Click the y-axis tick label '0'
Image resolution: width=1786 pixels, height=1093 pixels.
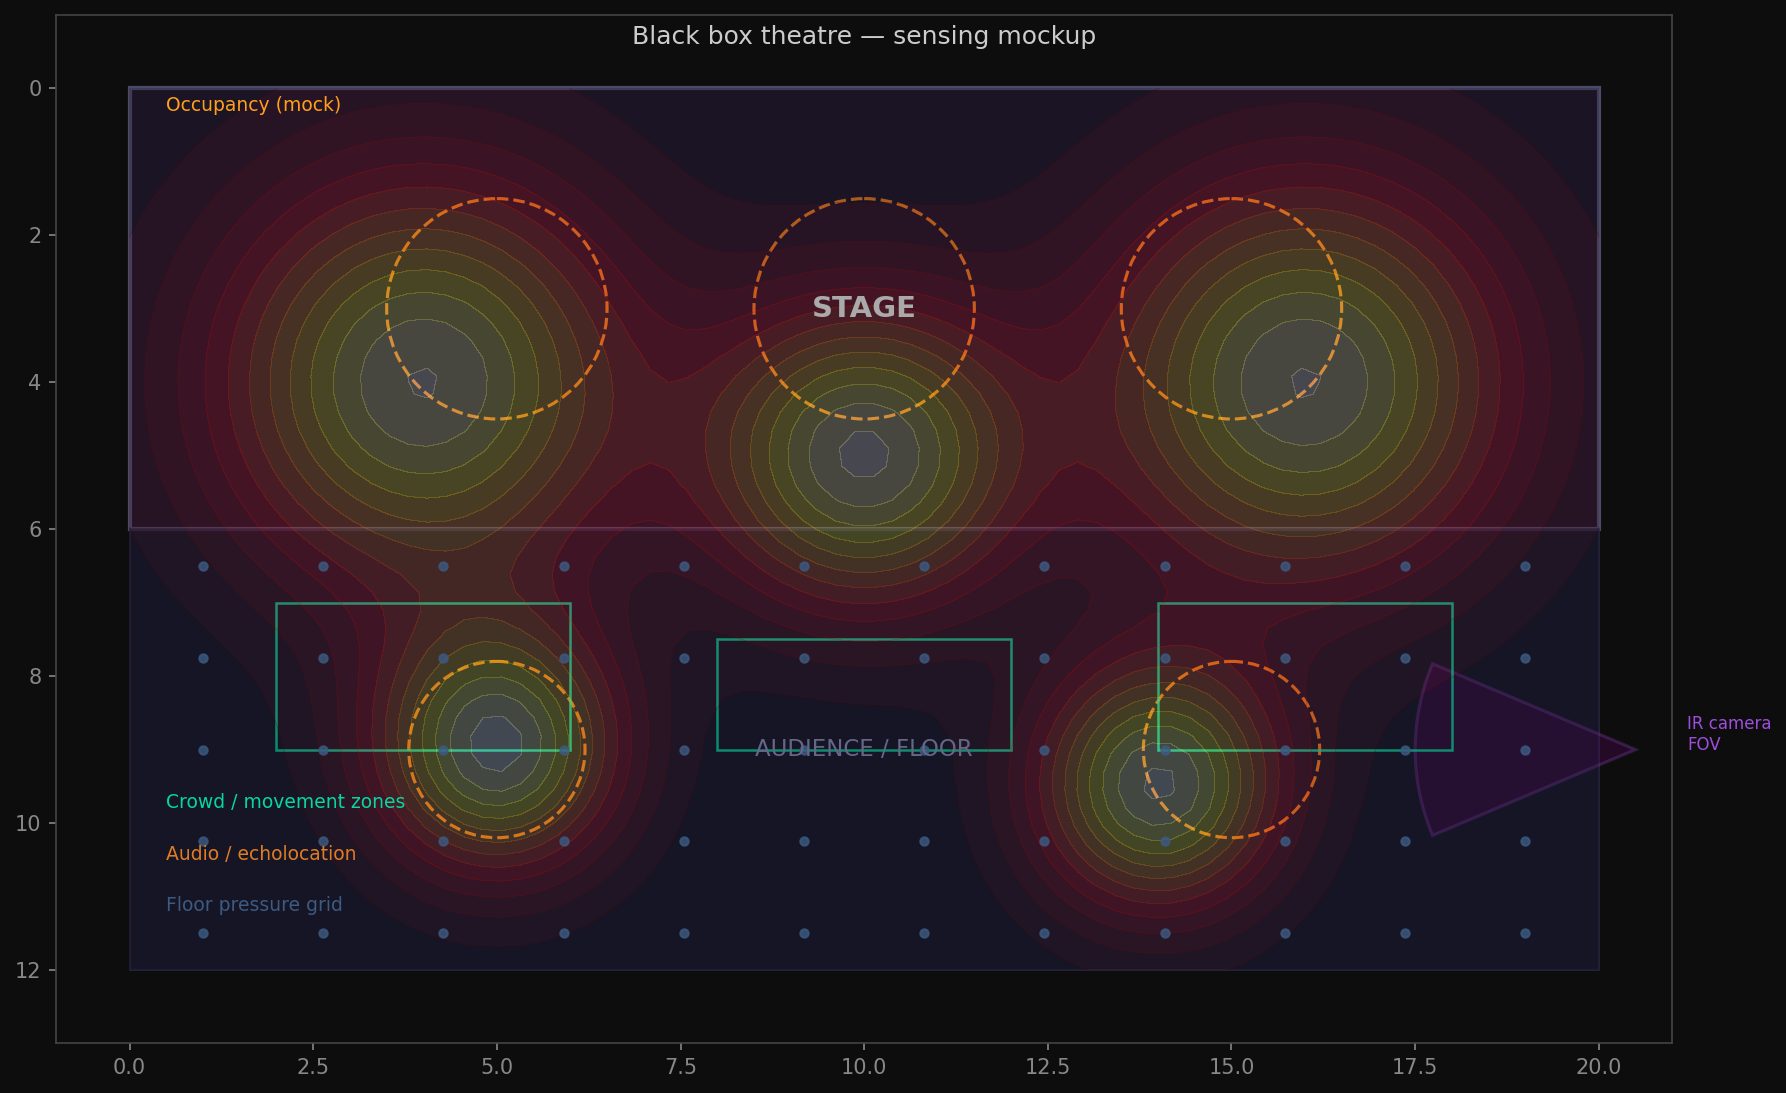coord(36,89)
